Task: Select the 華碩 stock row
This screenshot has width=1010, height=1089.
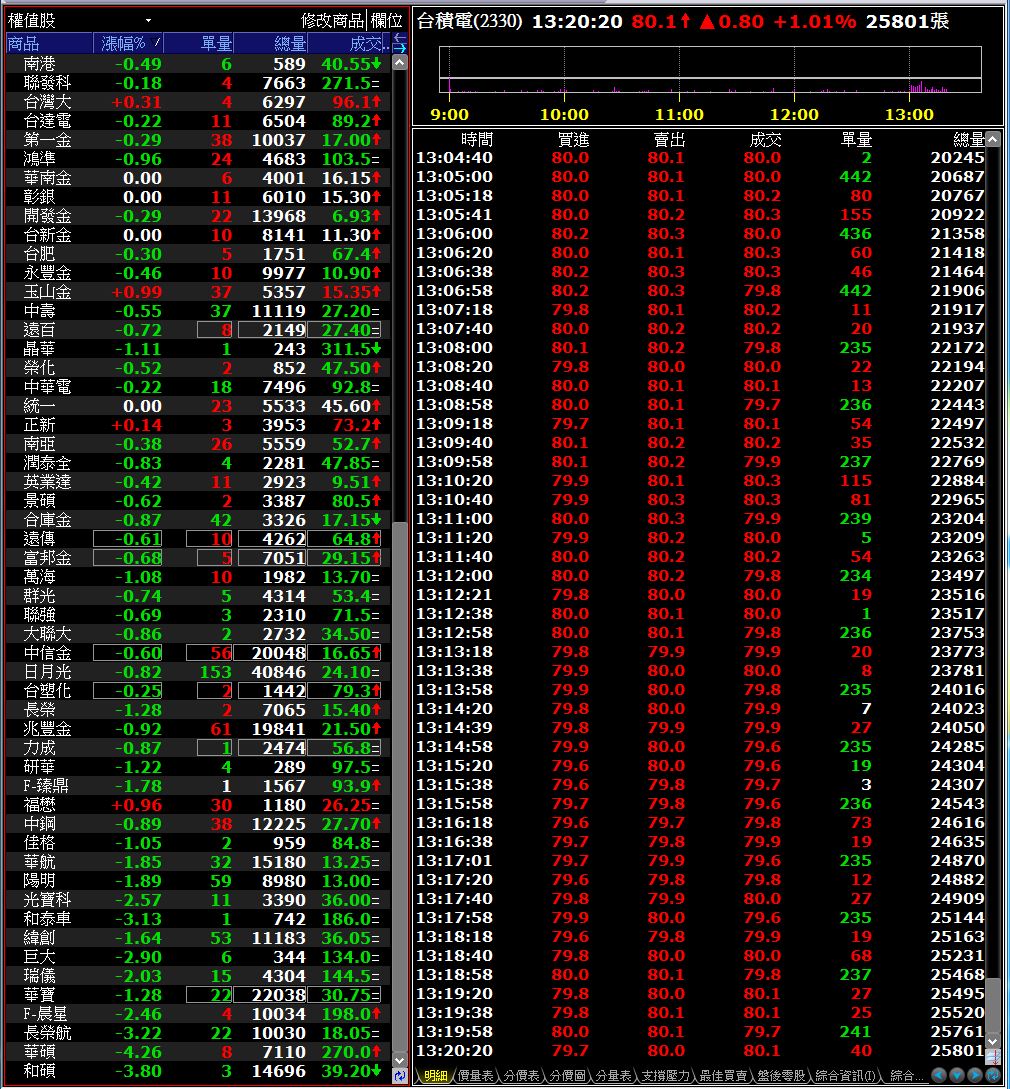Action: tap(198, 1051)
